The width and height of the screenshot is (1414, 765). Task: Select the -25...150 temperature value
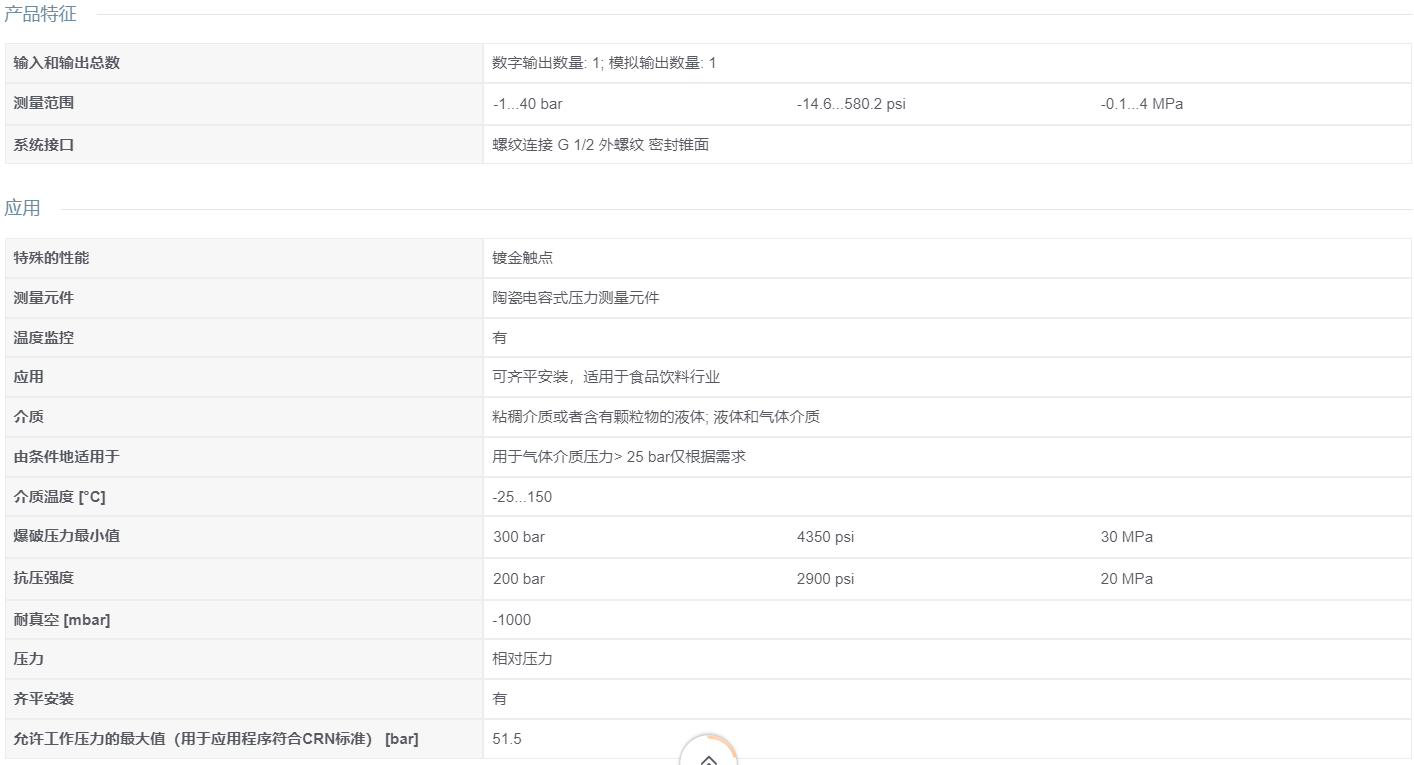(x=522, y=497)
